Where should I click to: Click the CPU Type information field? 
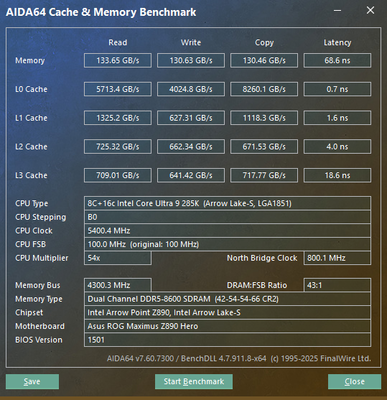[x=227, y=203]
